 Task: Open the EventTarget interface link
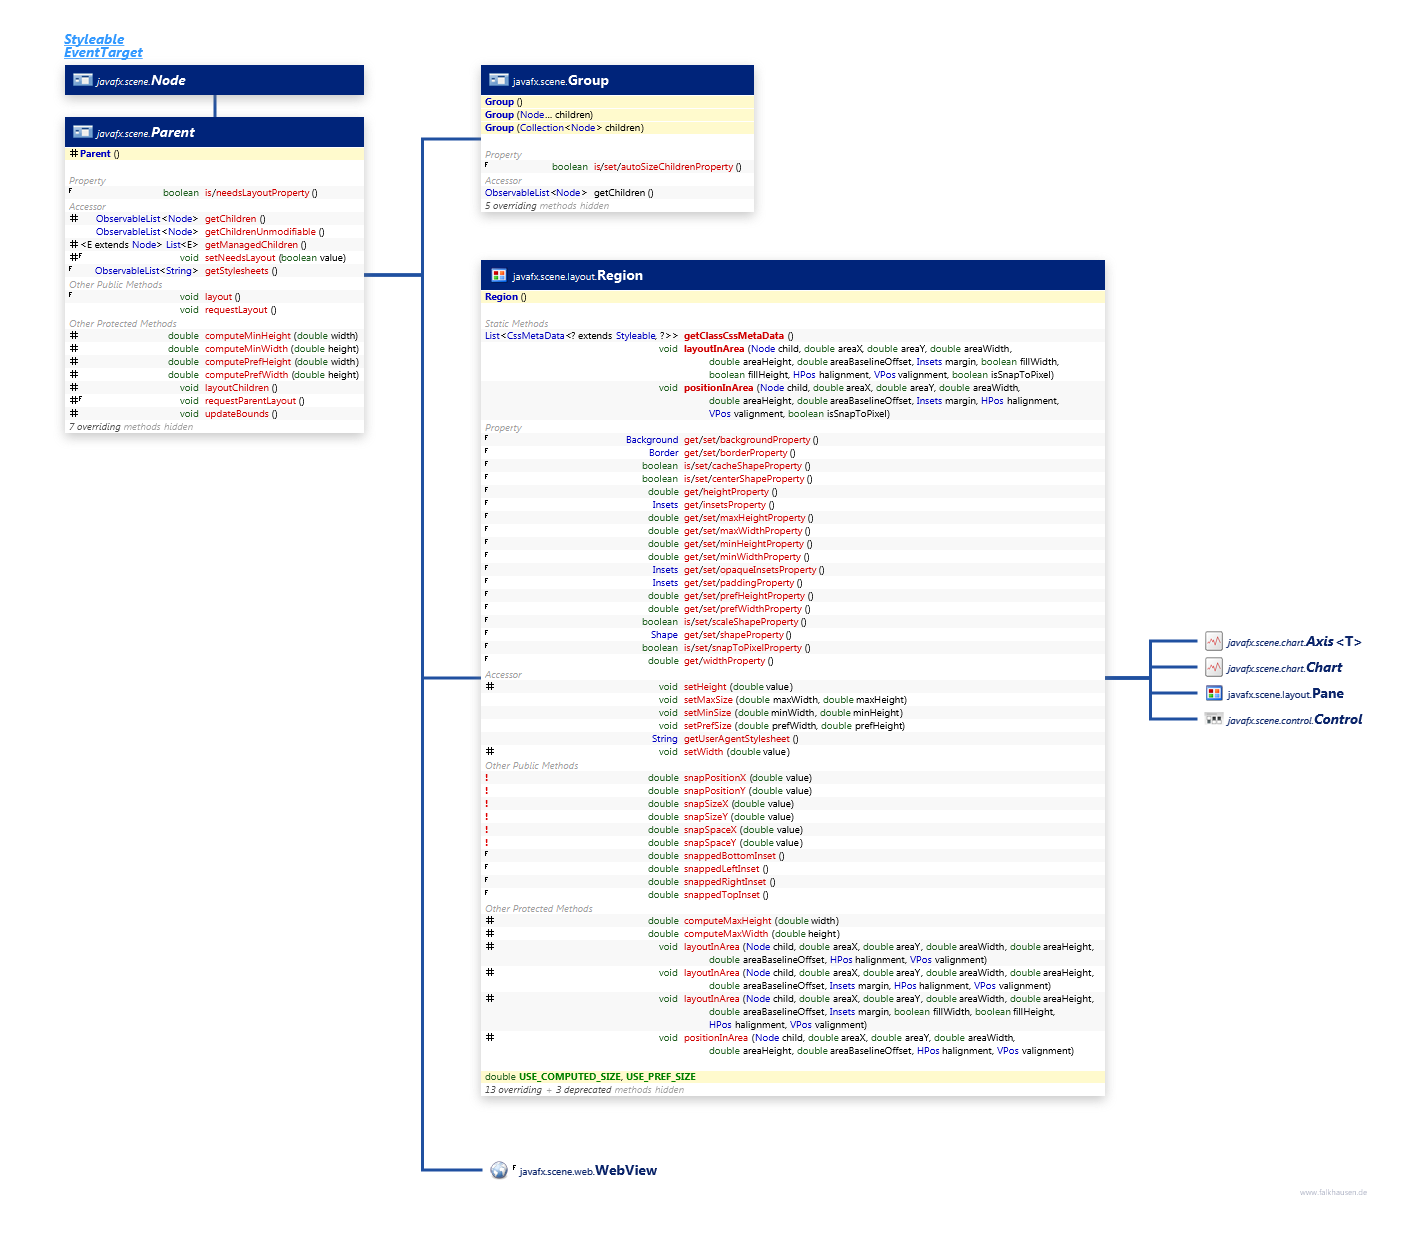pos(103,52)
